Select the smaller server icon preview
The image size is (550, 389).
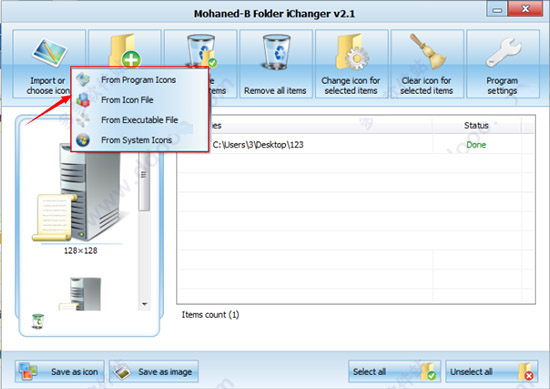point(81,294)
